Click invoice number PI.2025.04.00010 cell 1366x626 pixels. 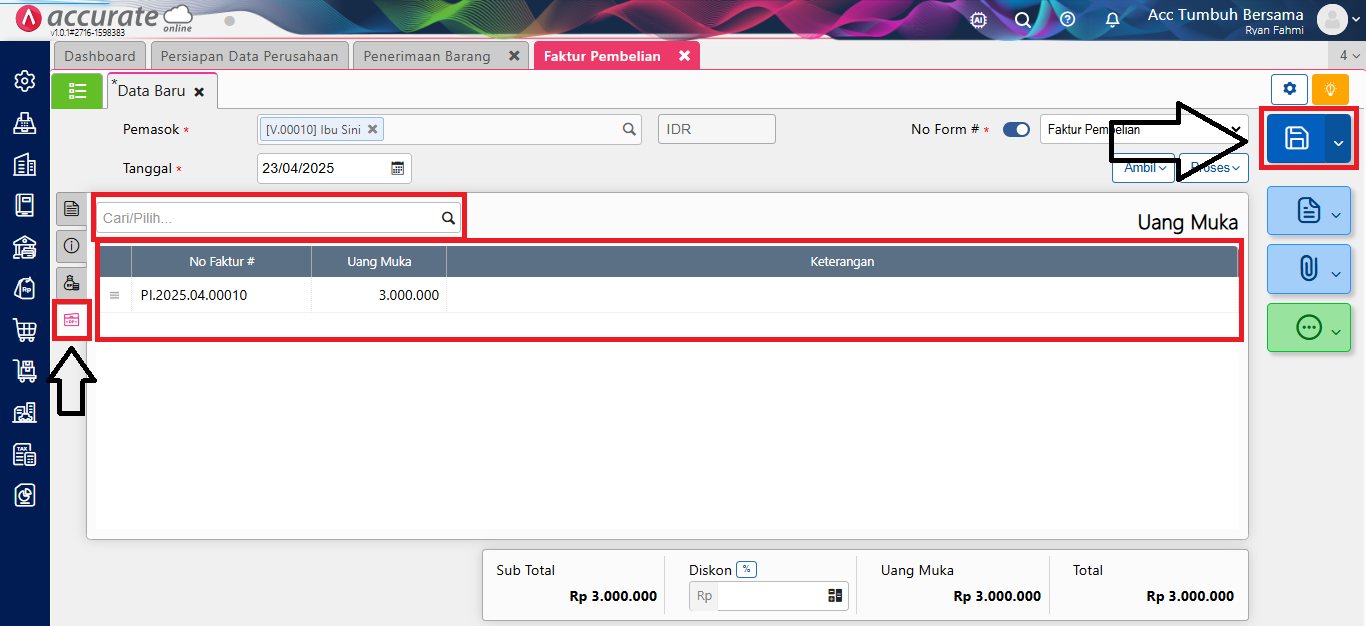coord(222,295)
